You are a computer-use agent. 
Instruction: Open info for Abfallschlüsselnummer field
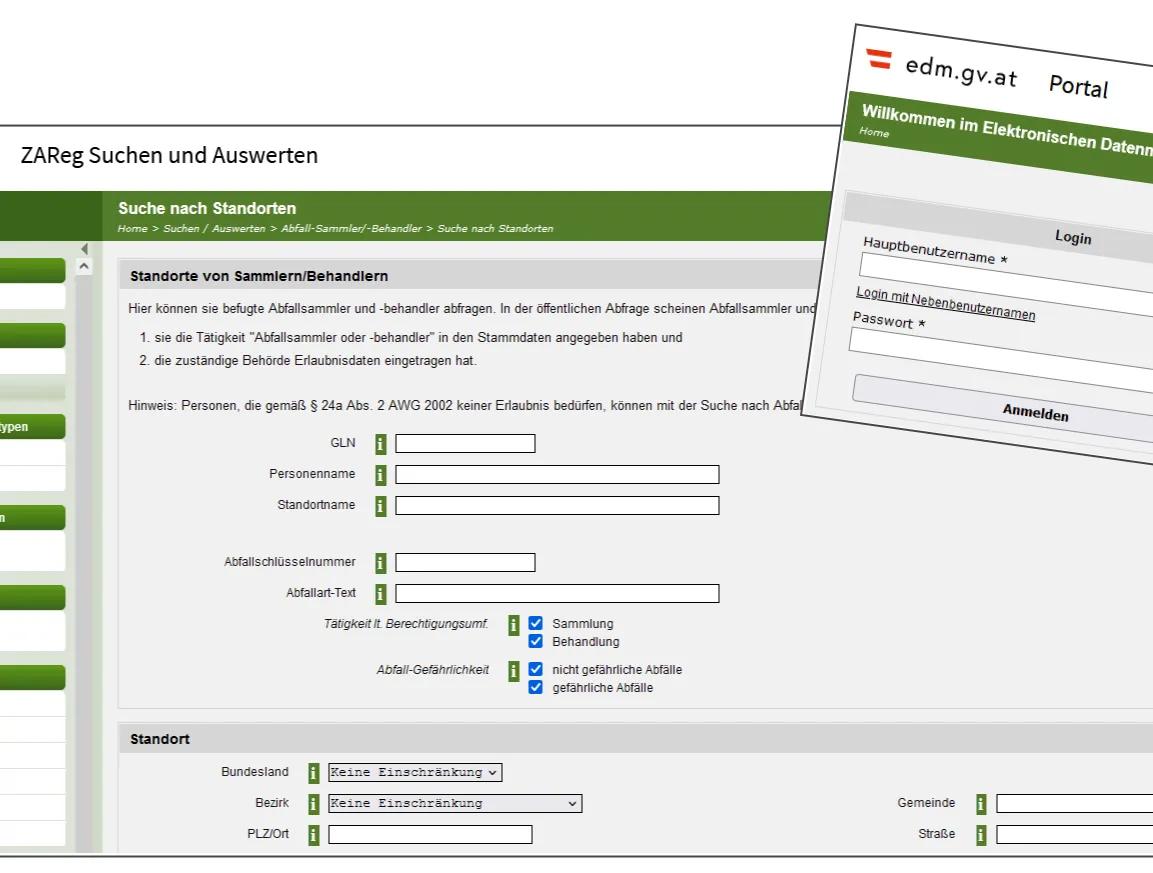(380, 562)
